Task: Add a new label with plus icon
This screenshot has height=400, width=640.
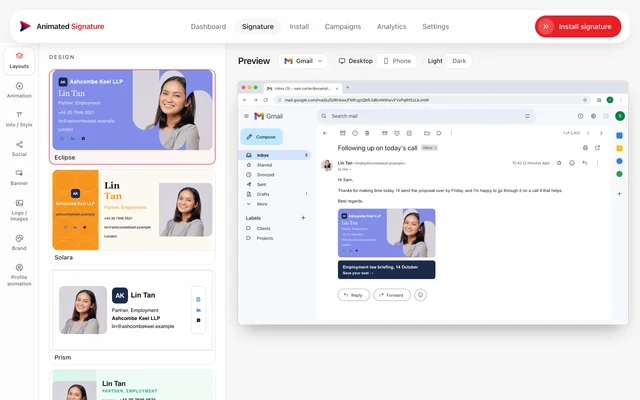Action: (x=303, y=218)
